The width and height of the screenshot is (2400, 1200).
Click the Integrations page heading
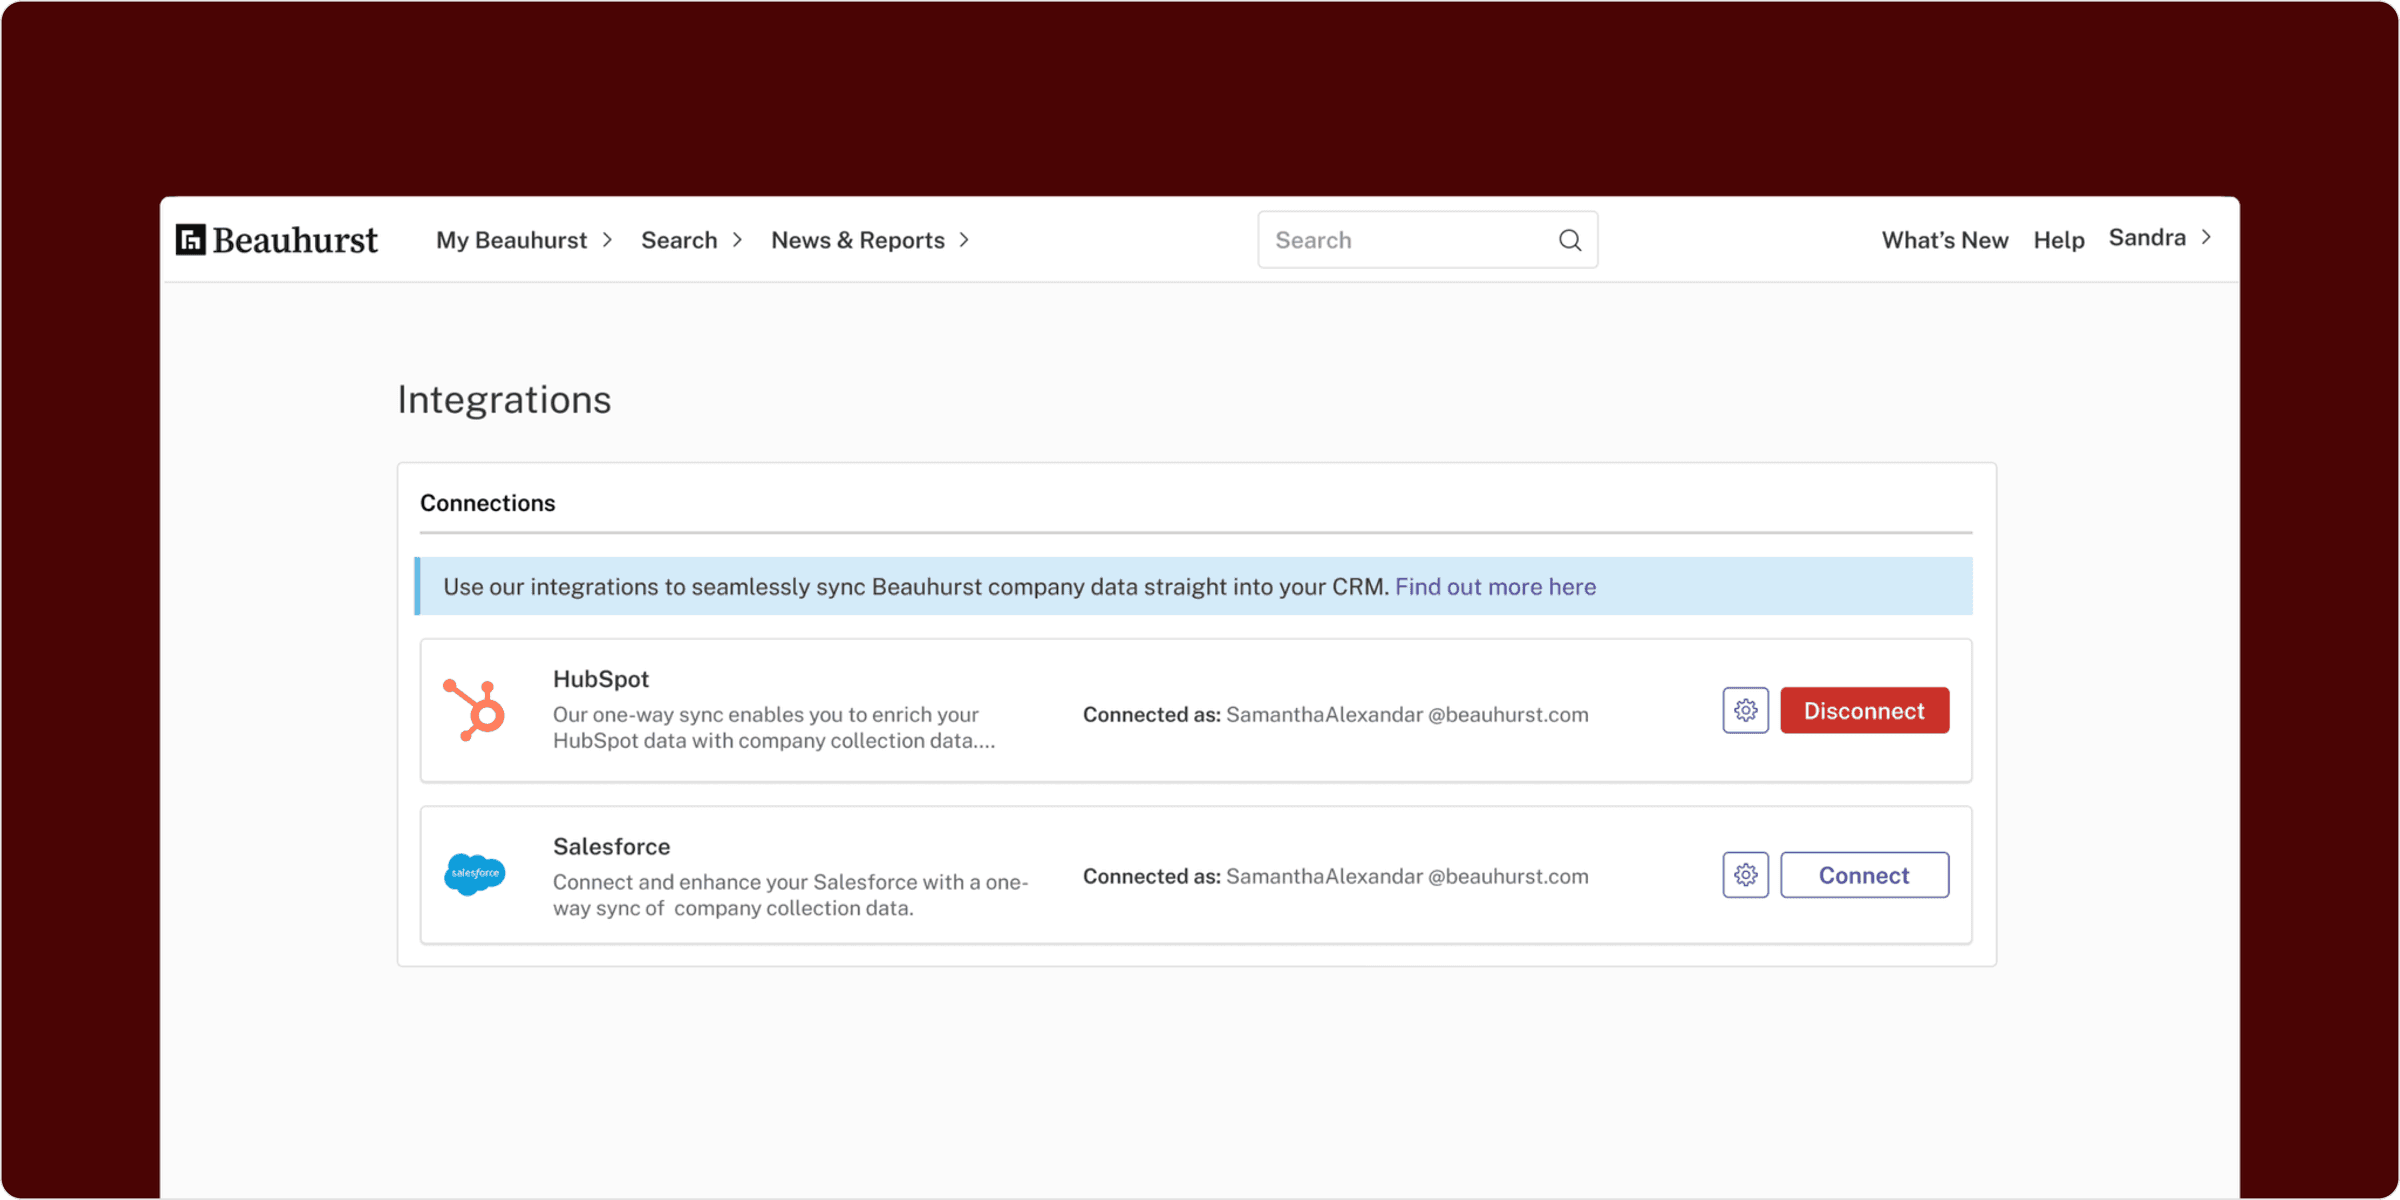[504, 400]
